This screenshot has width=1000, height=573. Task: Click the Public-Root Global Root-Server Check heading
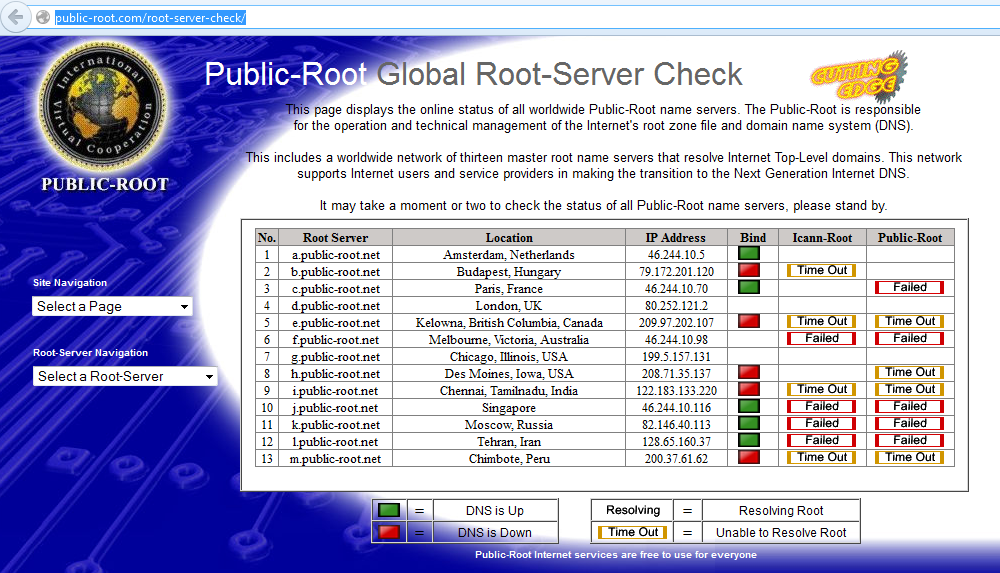tap(473, 75)
